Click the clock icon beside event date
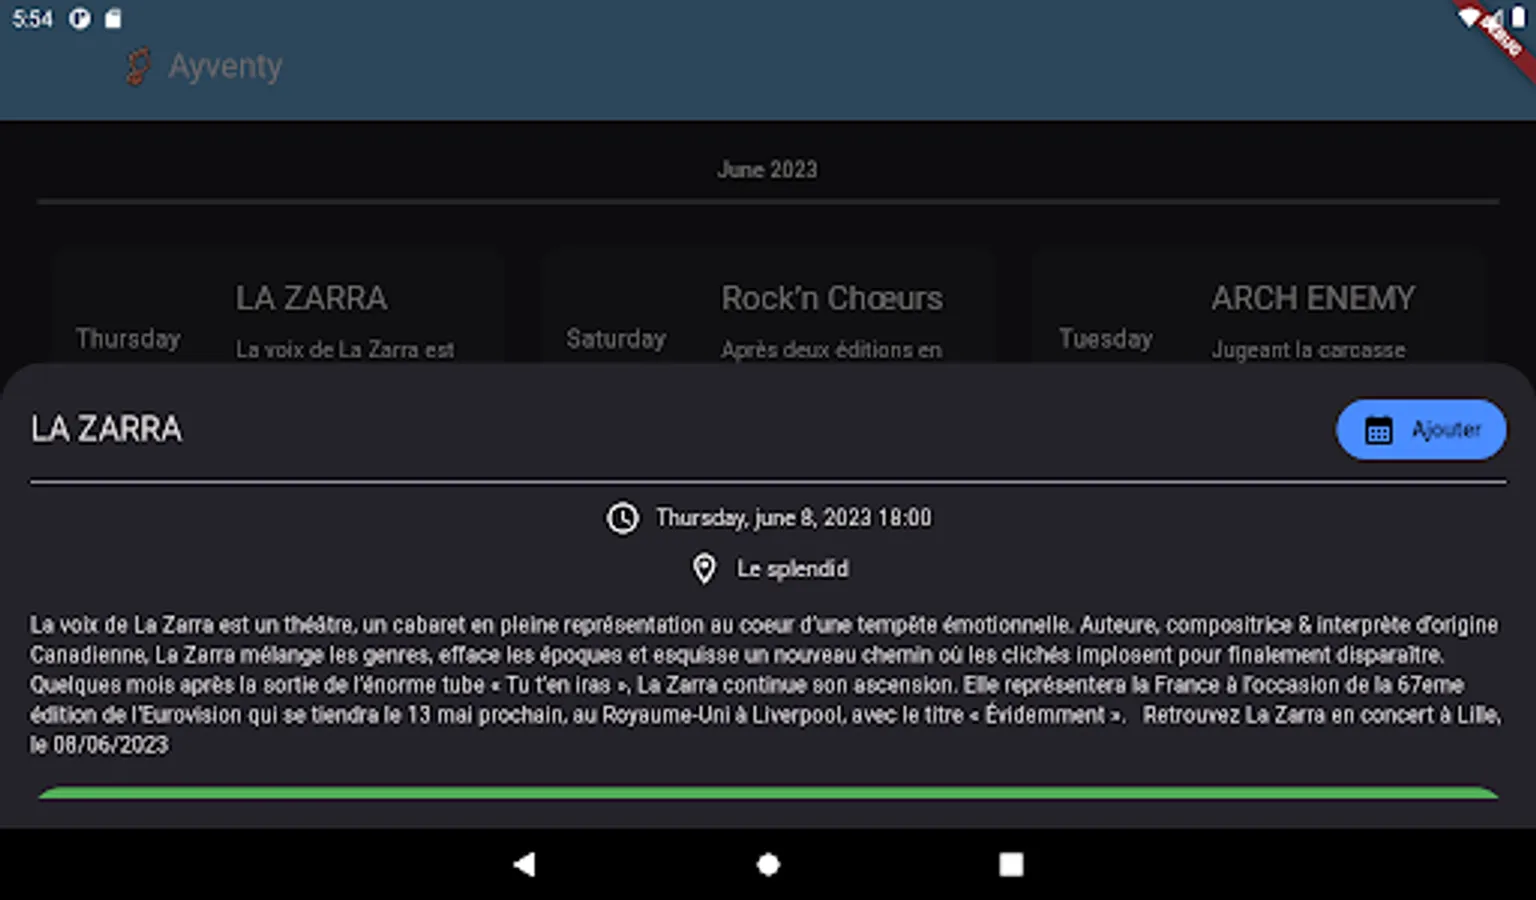Screen dimensions: 1536x900 (622, 518)
